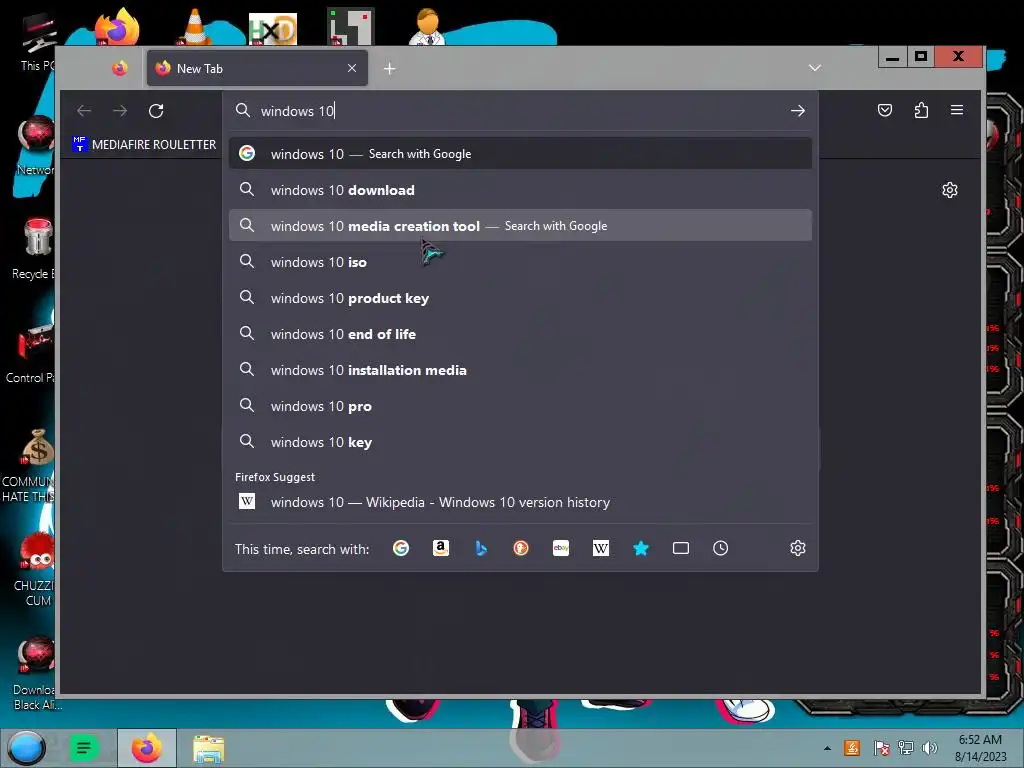Screen dimensions: 1024x768
Task: Open the Save to Pocket icon
Action: pyautogui.click(x=885, y=110)
